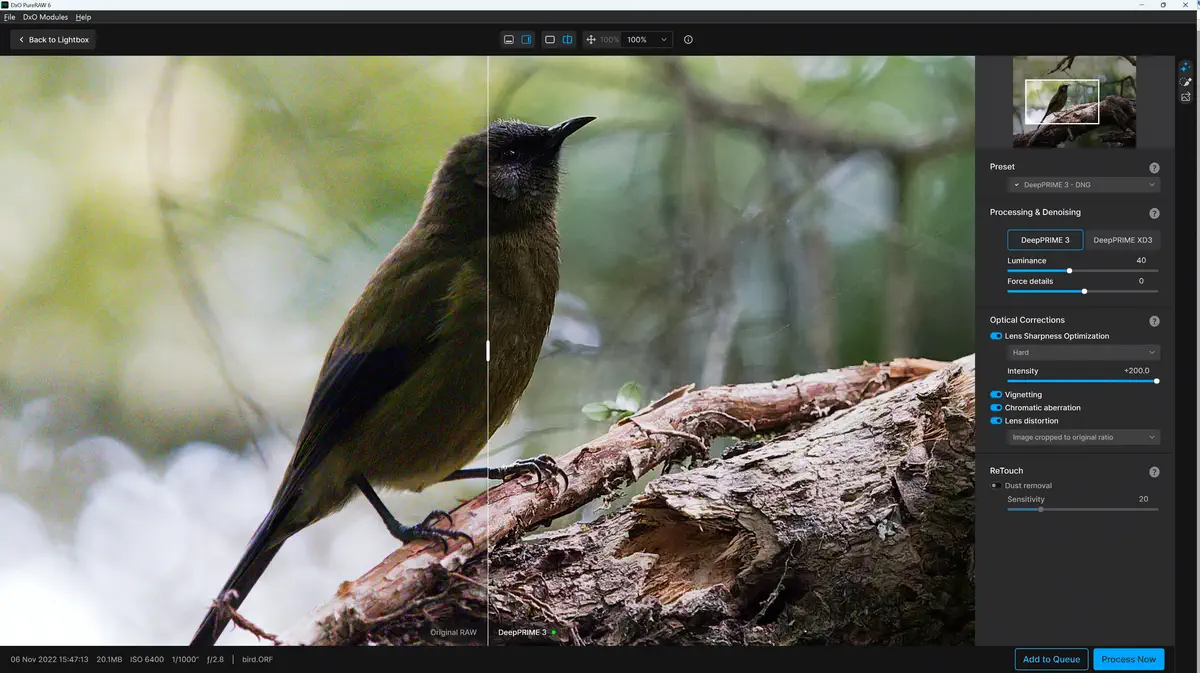Toggle the bottom filmstrip panel icon
The width and height of the screenshot is (1200, 673).
pyautogui.click(x=509, y=40)
